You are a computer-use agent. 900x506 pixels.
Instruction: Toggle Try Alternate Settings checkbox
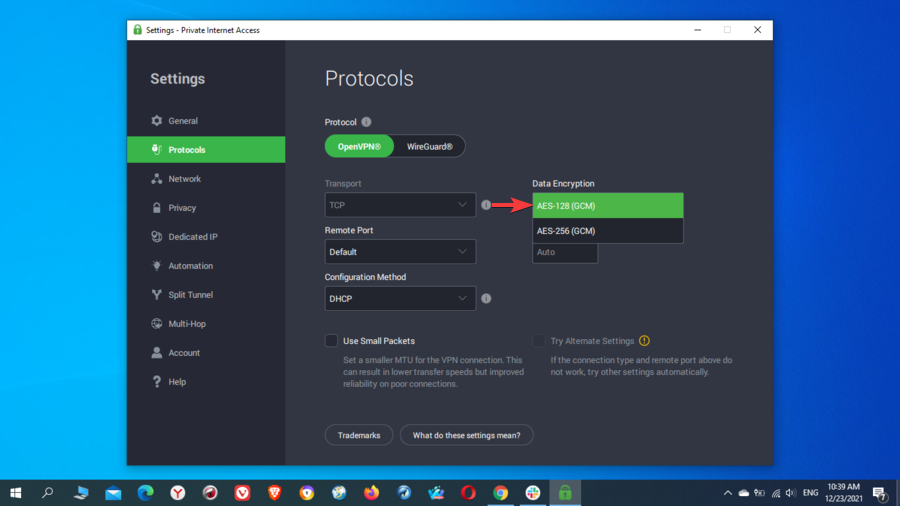click(x=538, y=341)
